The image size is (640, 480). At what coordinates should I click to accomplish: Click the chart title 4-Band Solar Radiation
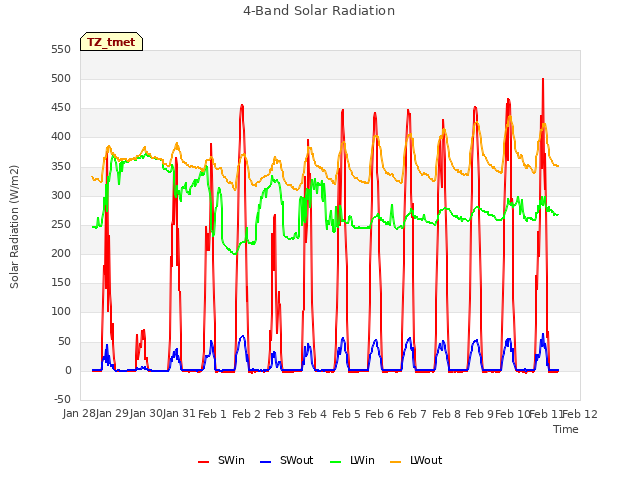pyautogui.click(x=319, y=11)
